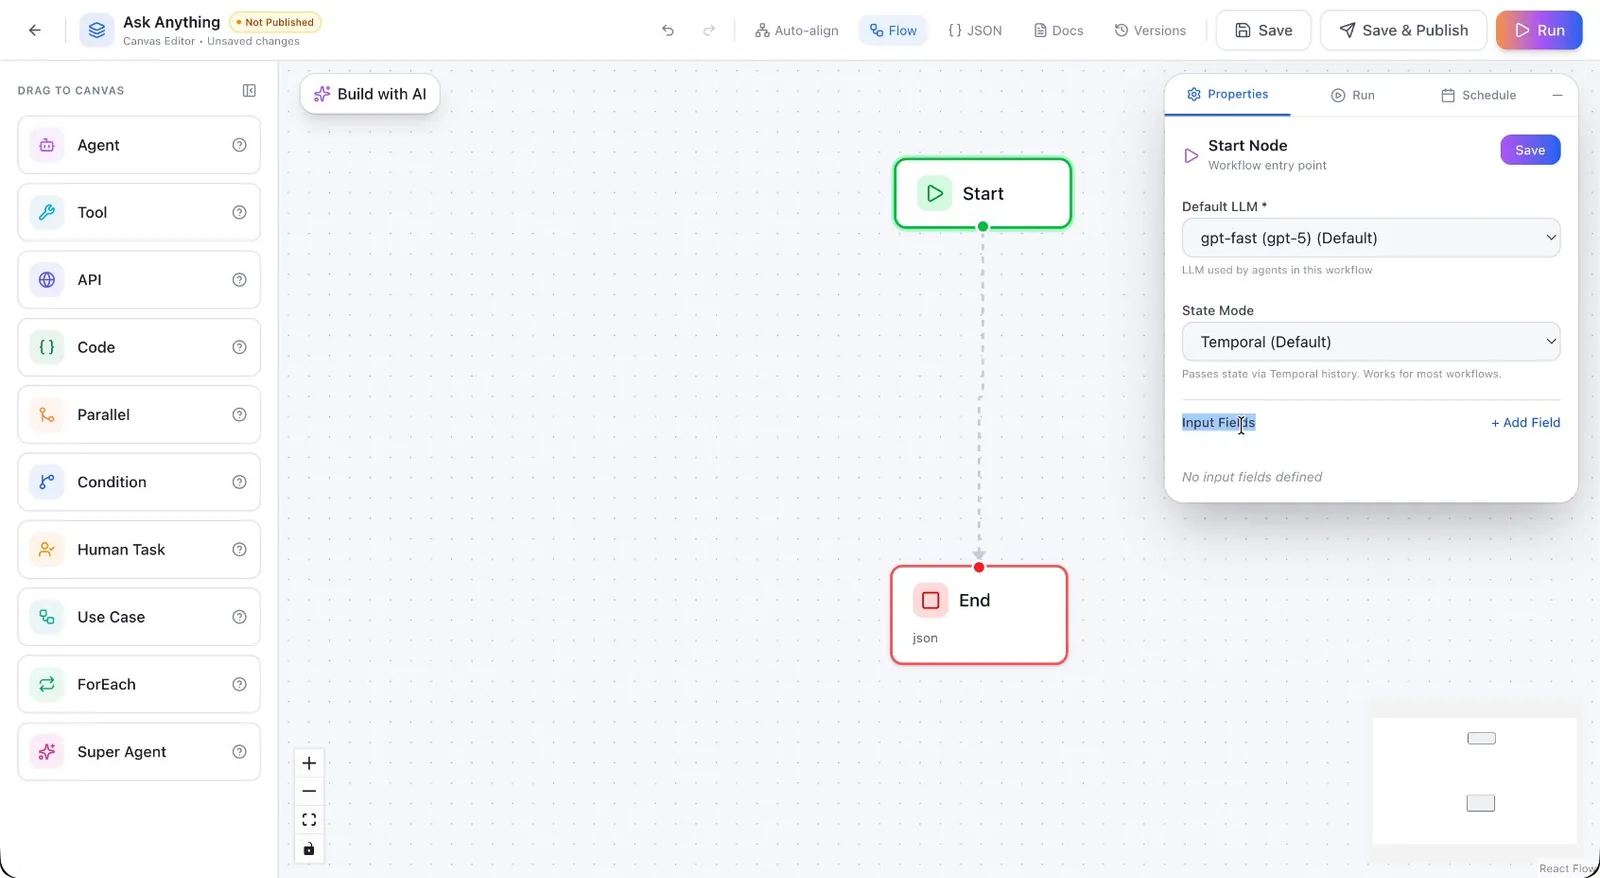Viewport: 1600px width, 878px height.
Task: Open the Versions history
Action: [x=1150, y=30]
